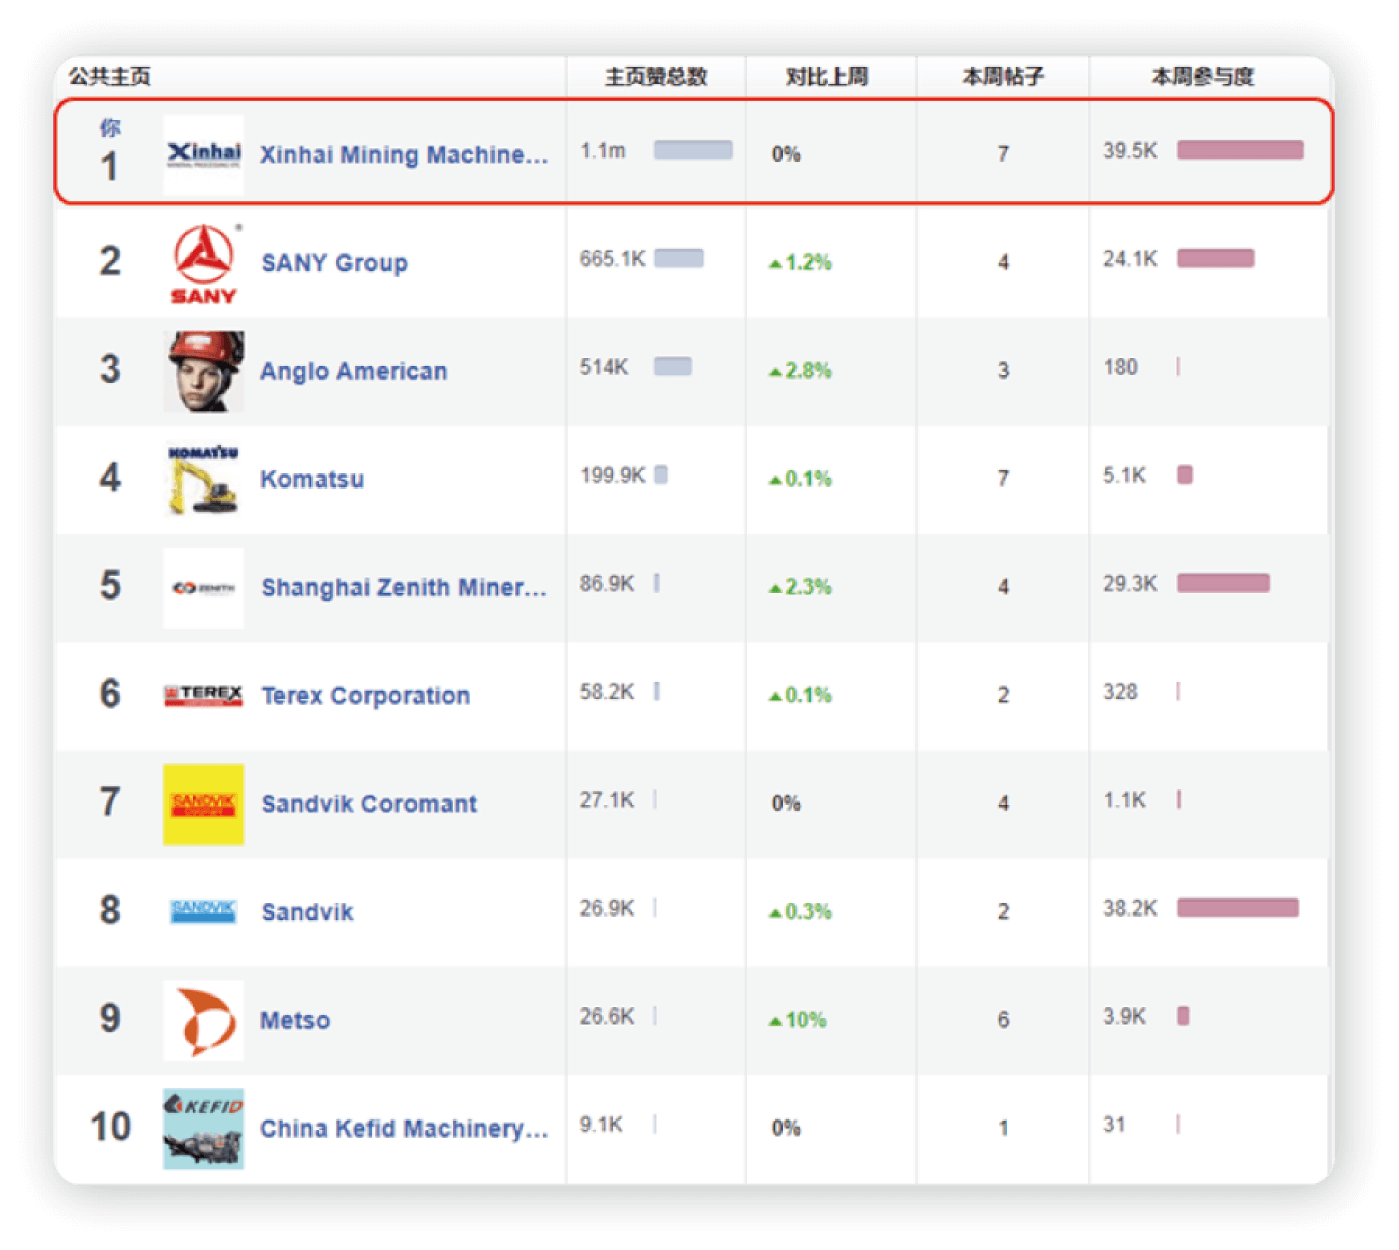The height and width of the screenshot is (1250, 1399).
Task: Click Komatsu's 5.1K engagement value
Action: [1125, 475]
